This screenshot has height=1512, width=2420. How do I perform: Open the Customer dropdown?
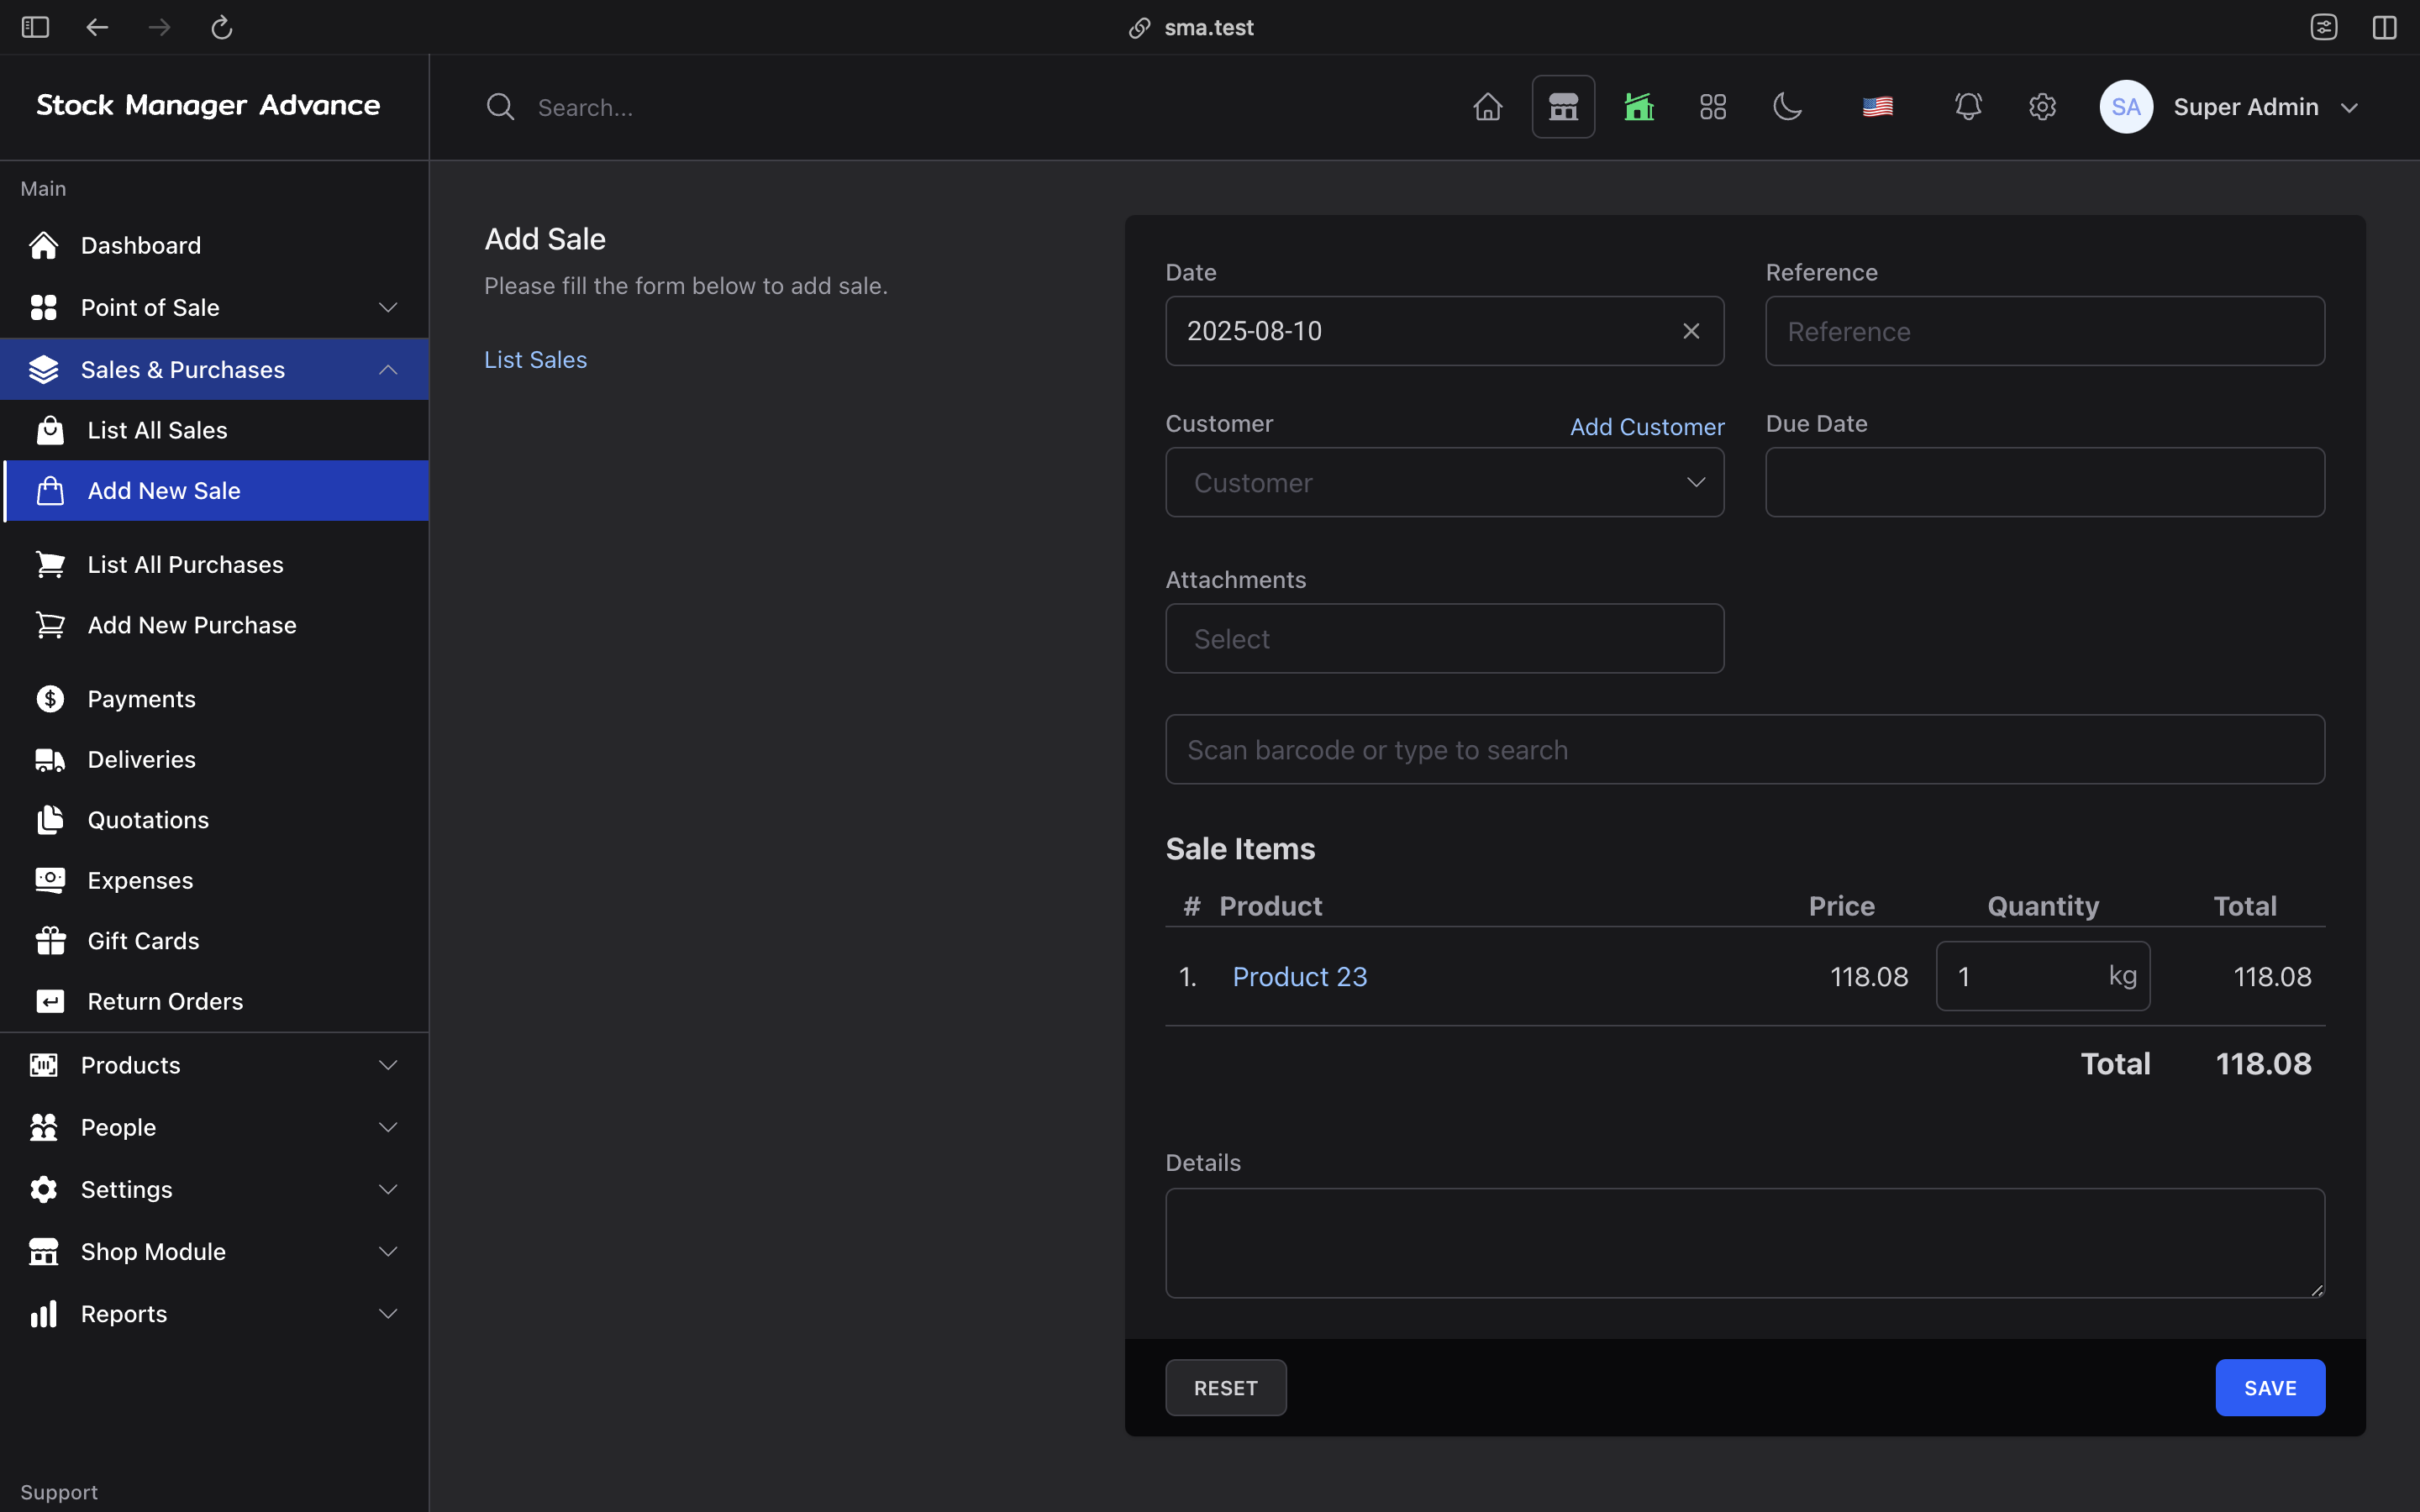tap(1444, 482)
